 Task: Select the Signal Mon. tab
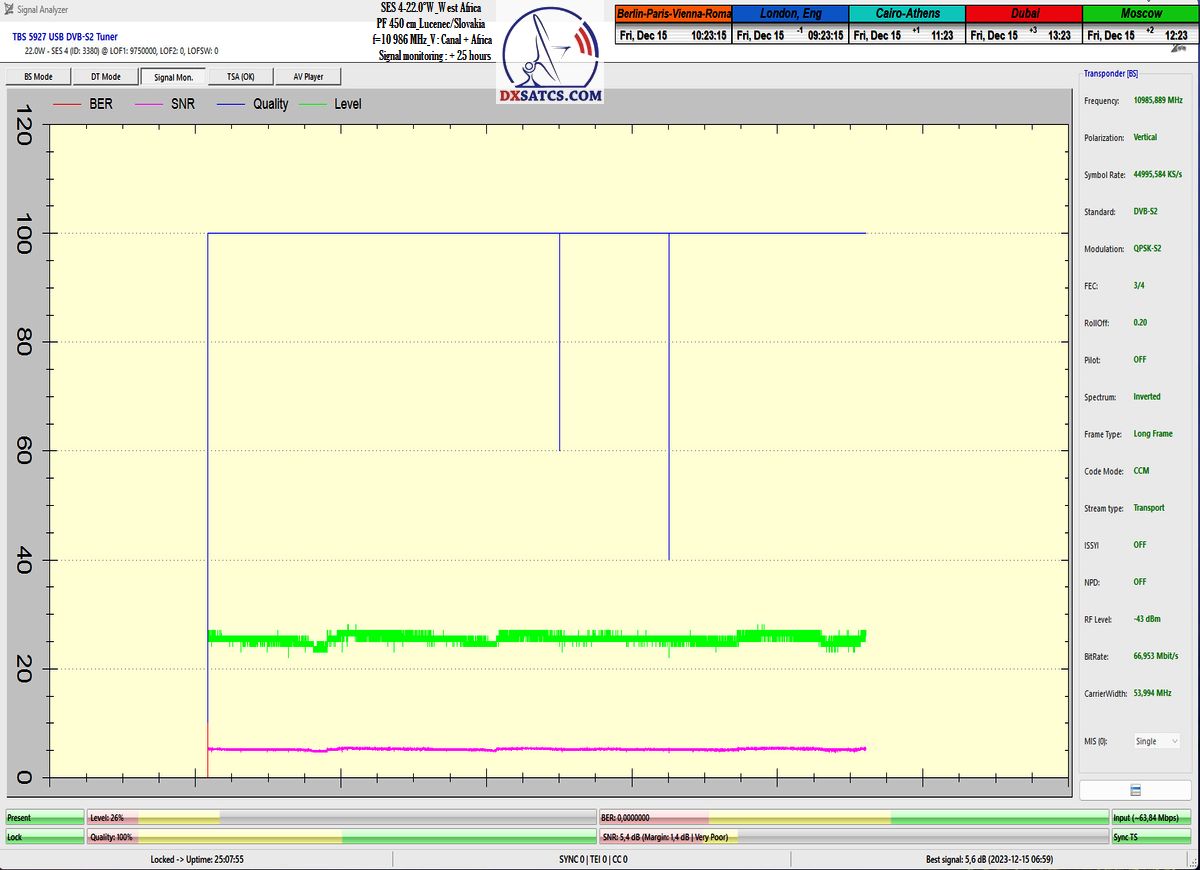tap(173, 77)
